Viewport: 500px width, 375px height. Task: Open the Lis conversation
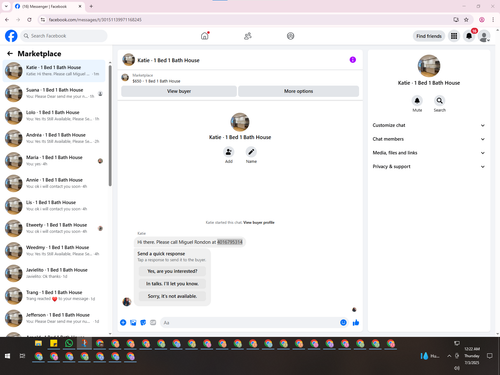(54, 206)
